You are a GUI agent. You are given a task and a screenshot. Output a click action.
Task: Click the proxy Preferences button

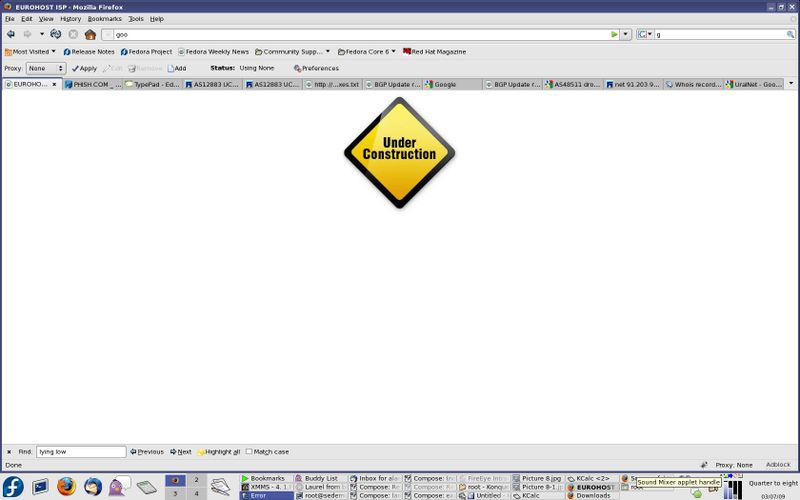point(316,68)
